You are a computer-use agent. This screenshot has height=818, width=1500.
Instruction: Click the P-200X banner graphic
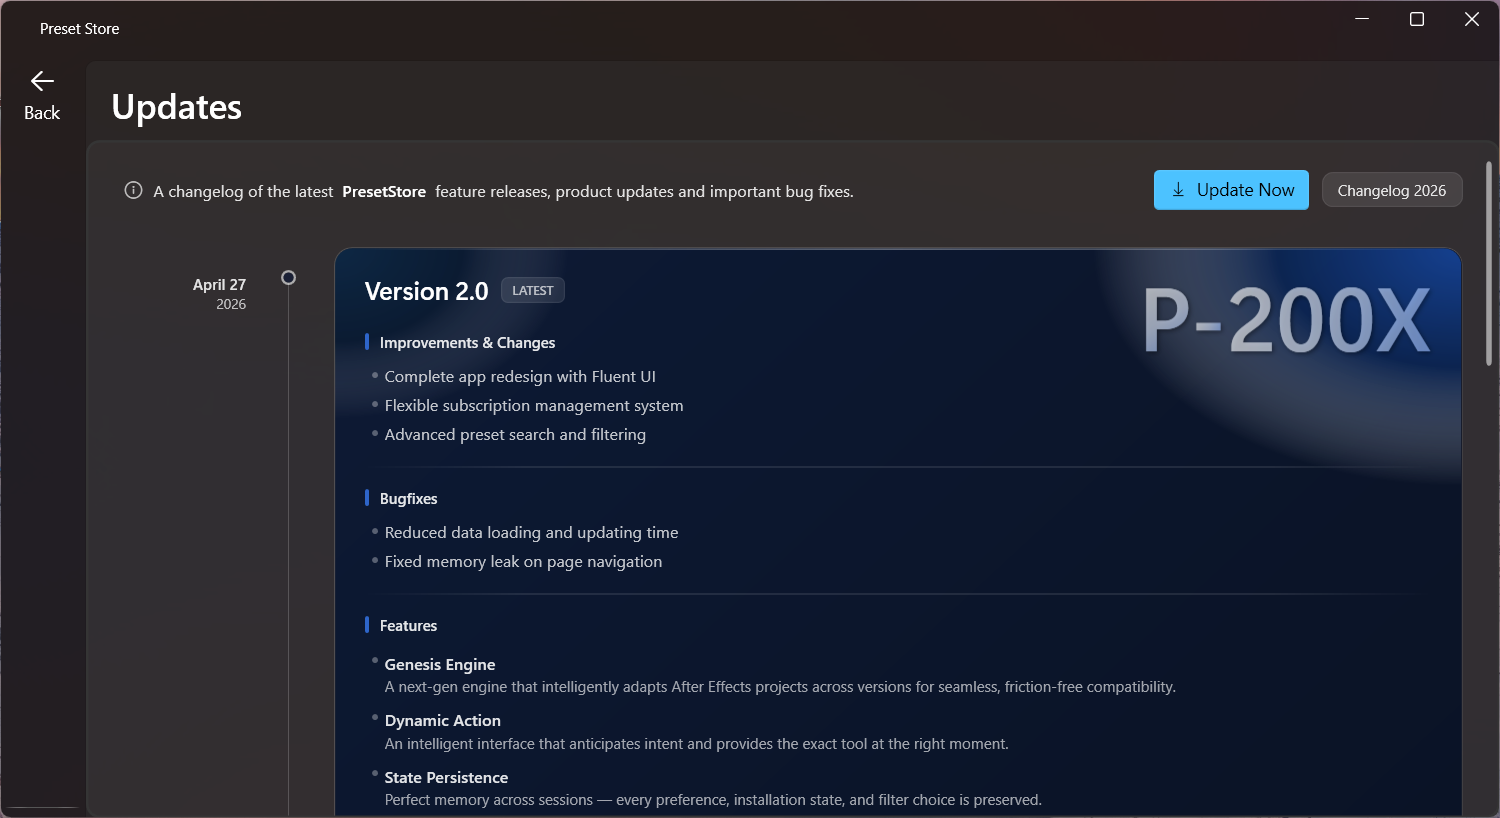click(x=1286, y=321)
